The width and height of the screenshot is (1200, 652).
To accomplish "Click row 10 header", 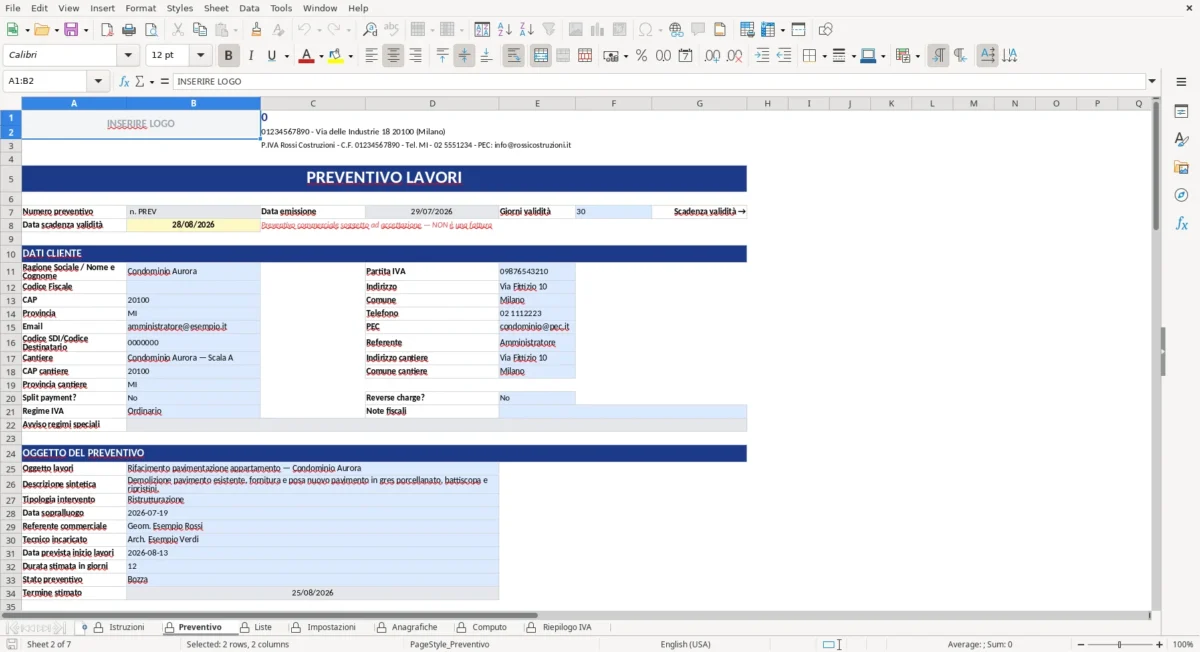I will [x=11, y=254].
